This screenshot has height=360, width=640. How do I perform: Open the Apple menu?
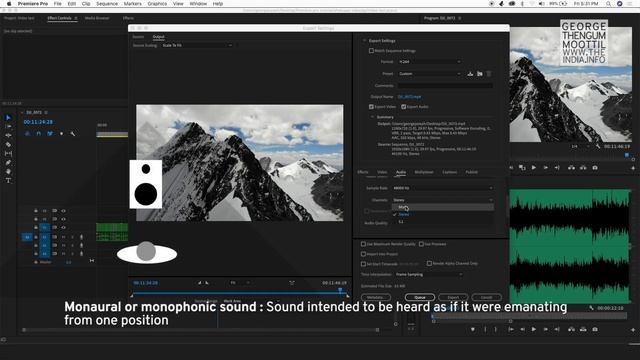[9, 4]
